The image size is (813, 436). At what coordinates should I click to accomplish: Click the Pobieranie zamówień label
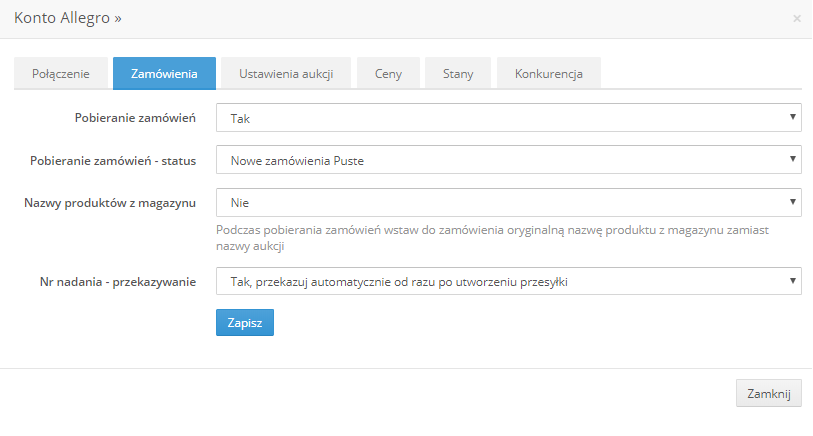tap(135, 118)
